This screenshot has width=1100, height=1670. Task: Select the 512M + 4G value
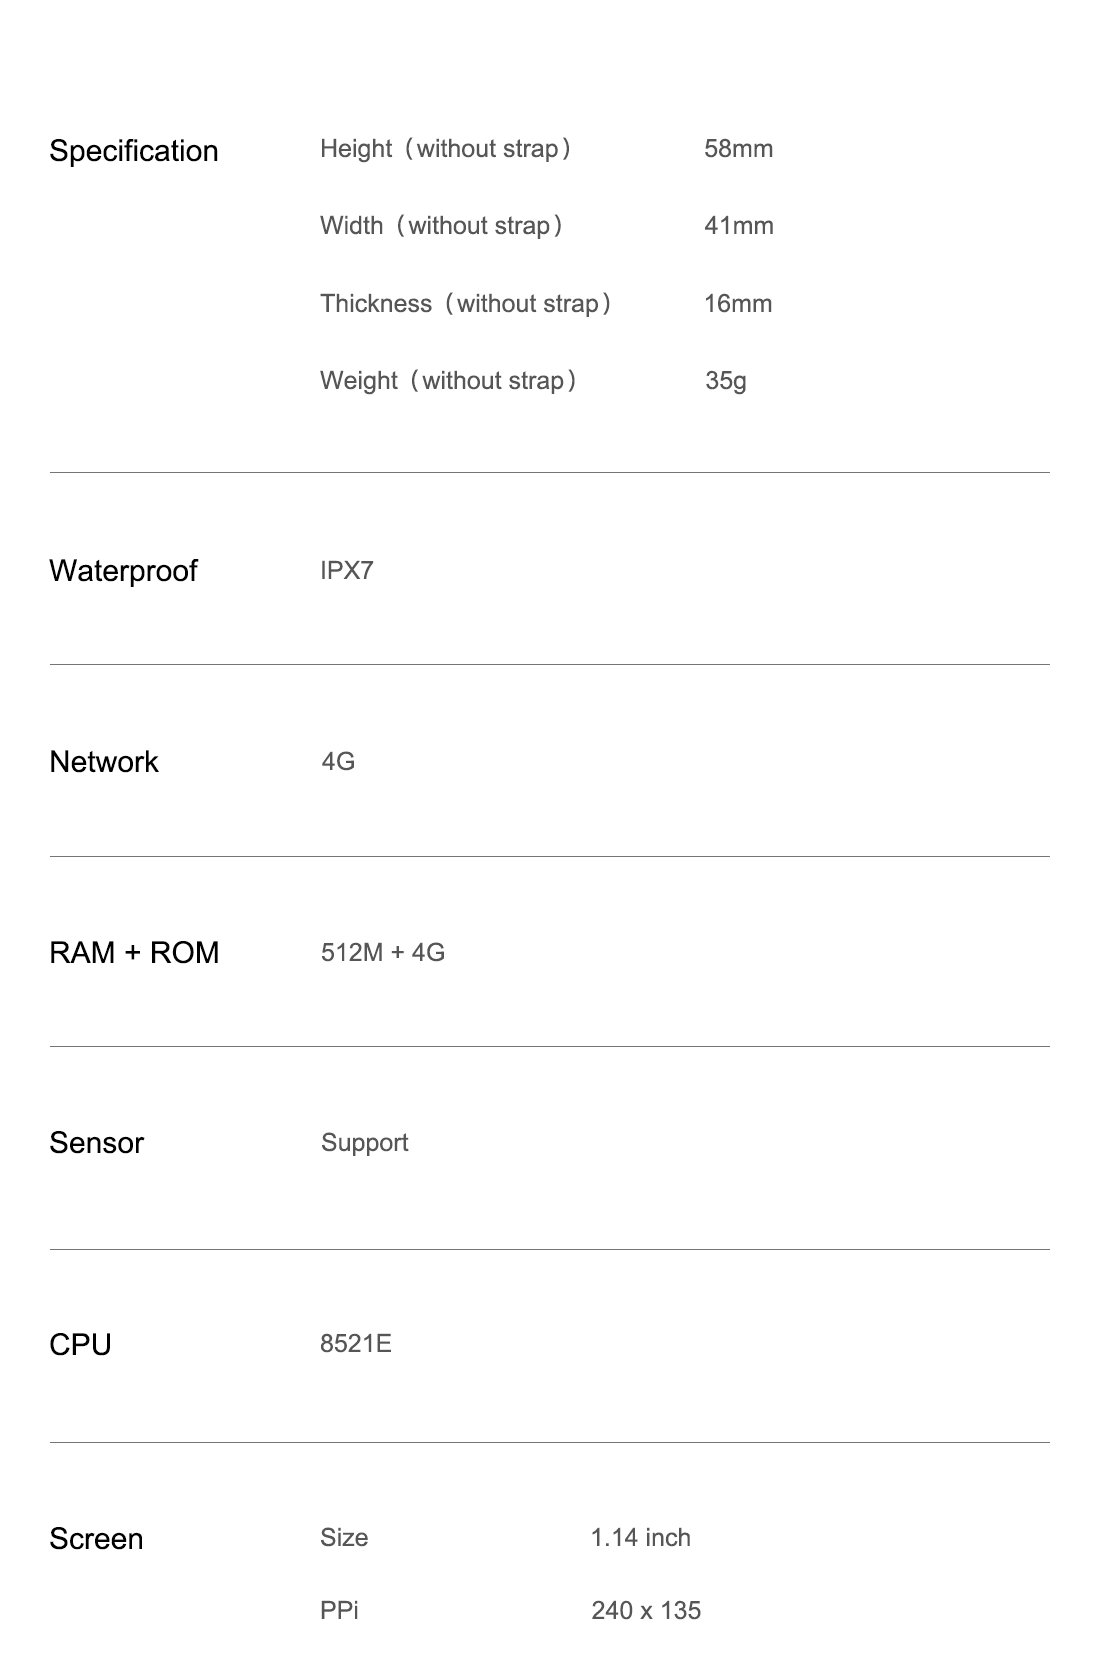click(x=383, y=952)
